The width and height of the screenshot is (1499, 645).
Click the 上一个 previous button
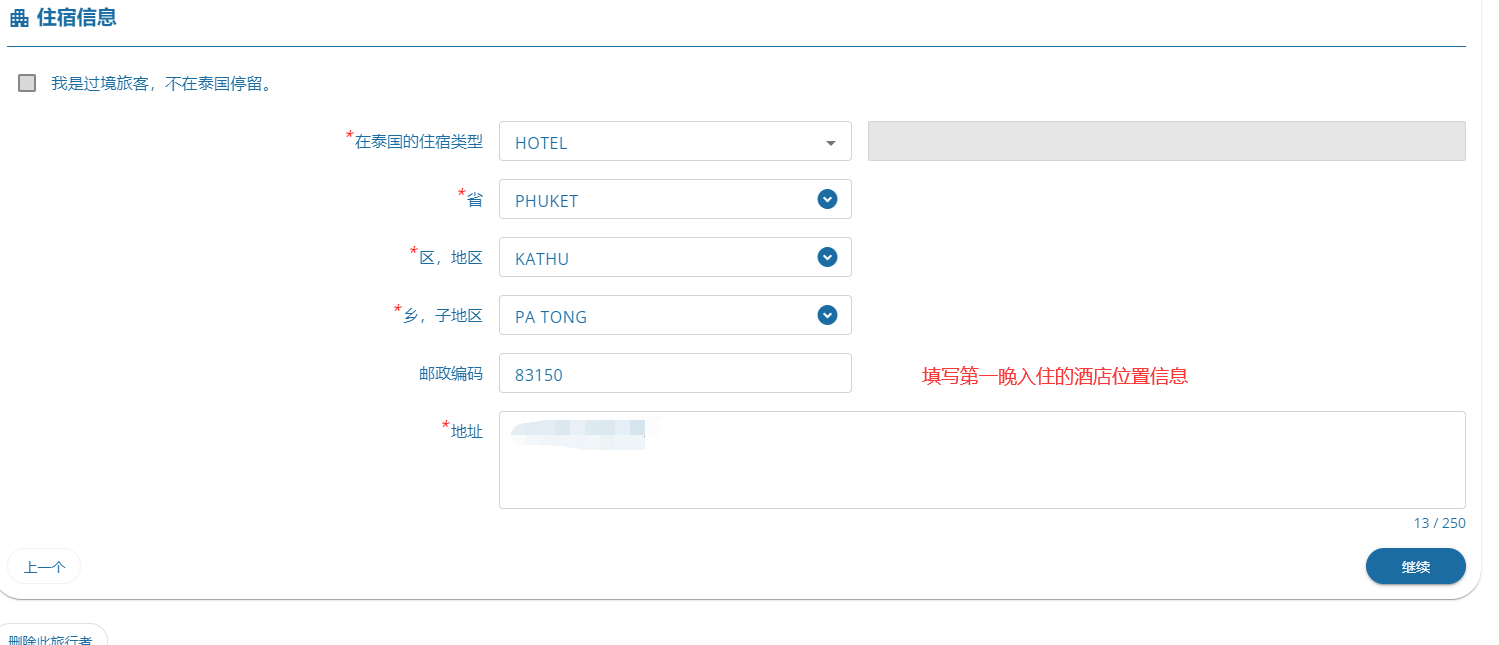(43, 566)
